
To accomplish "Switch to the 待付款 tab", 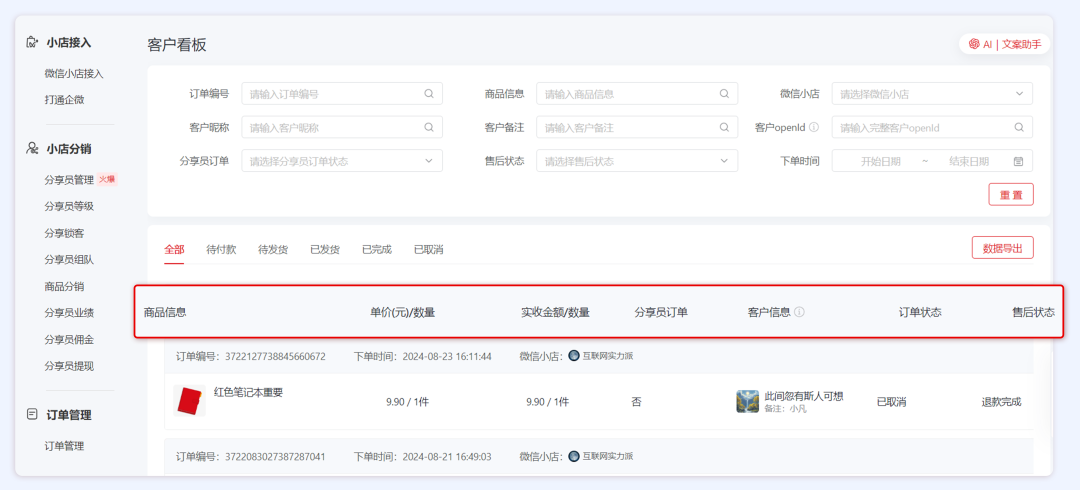I will click(221, 249).
